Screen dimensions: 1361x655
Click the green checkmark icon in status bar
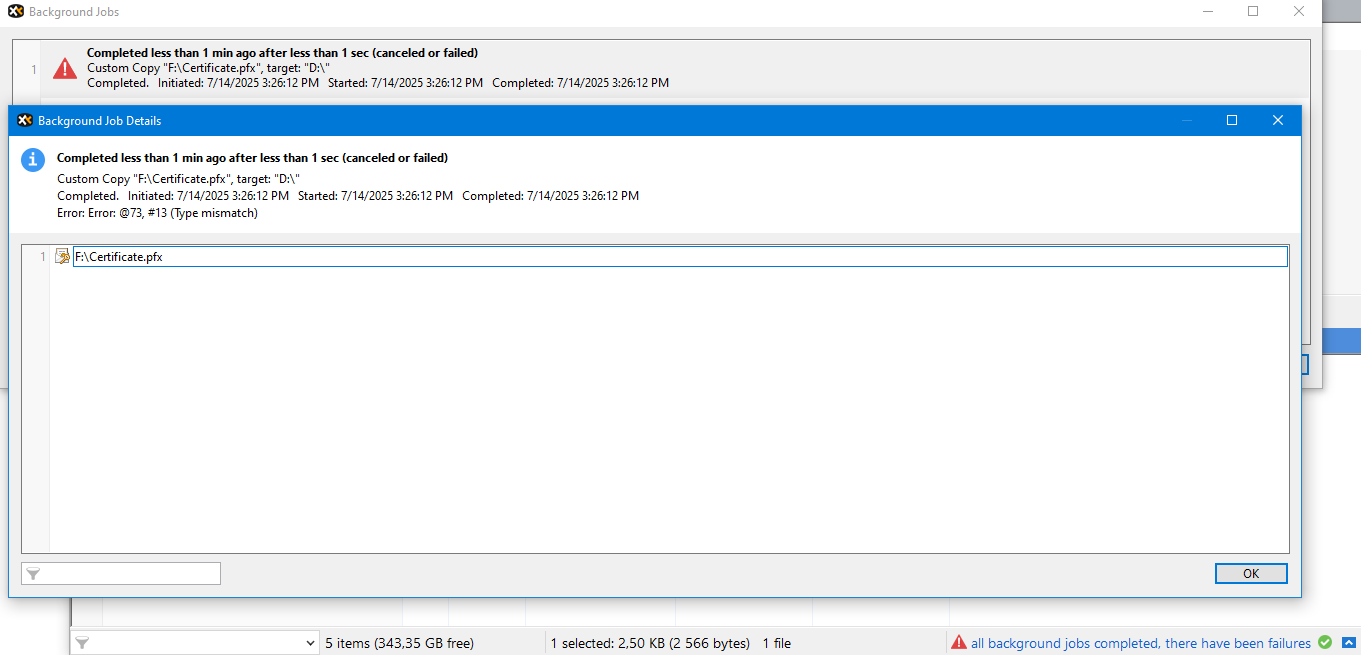click(x=1325, y=643)
